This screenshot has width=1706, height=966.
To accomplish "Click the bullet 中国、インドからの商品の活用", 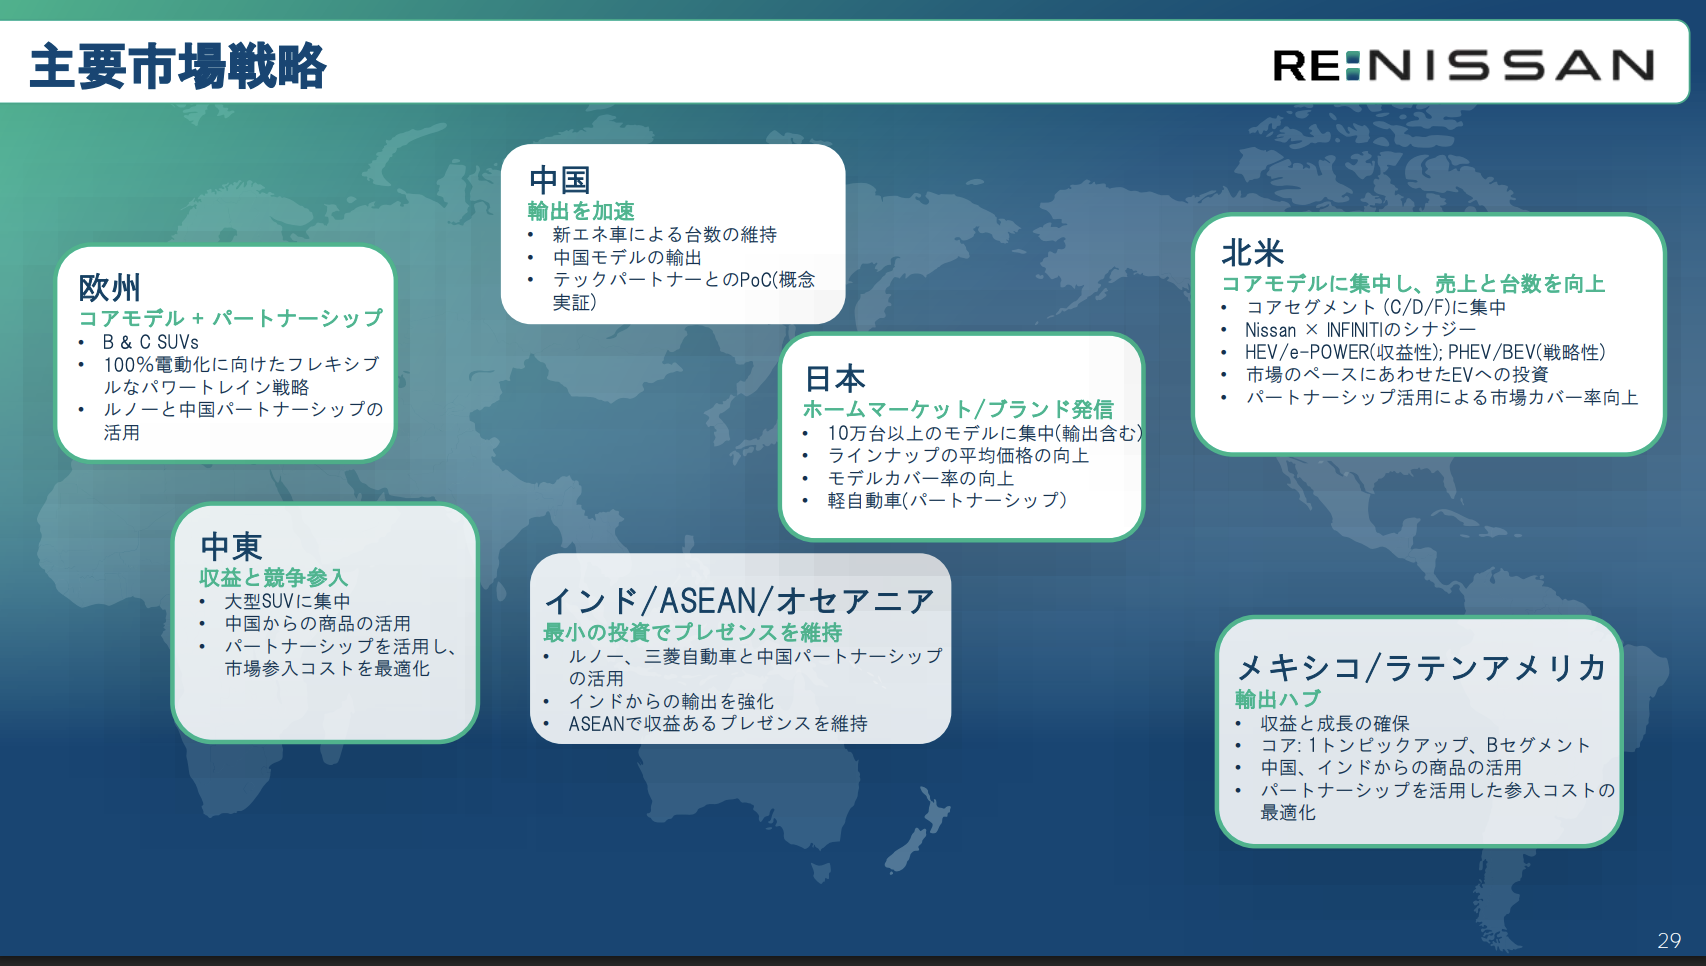I will pos(1391,767).
